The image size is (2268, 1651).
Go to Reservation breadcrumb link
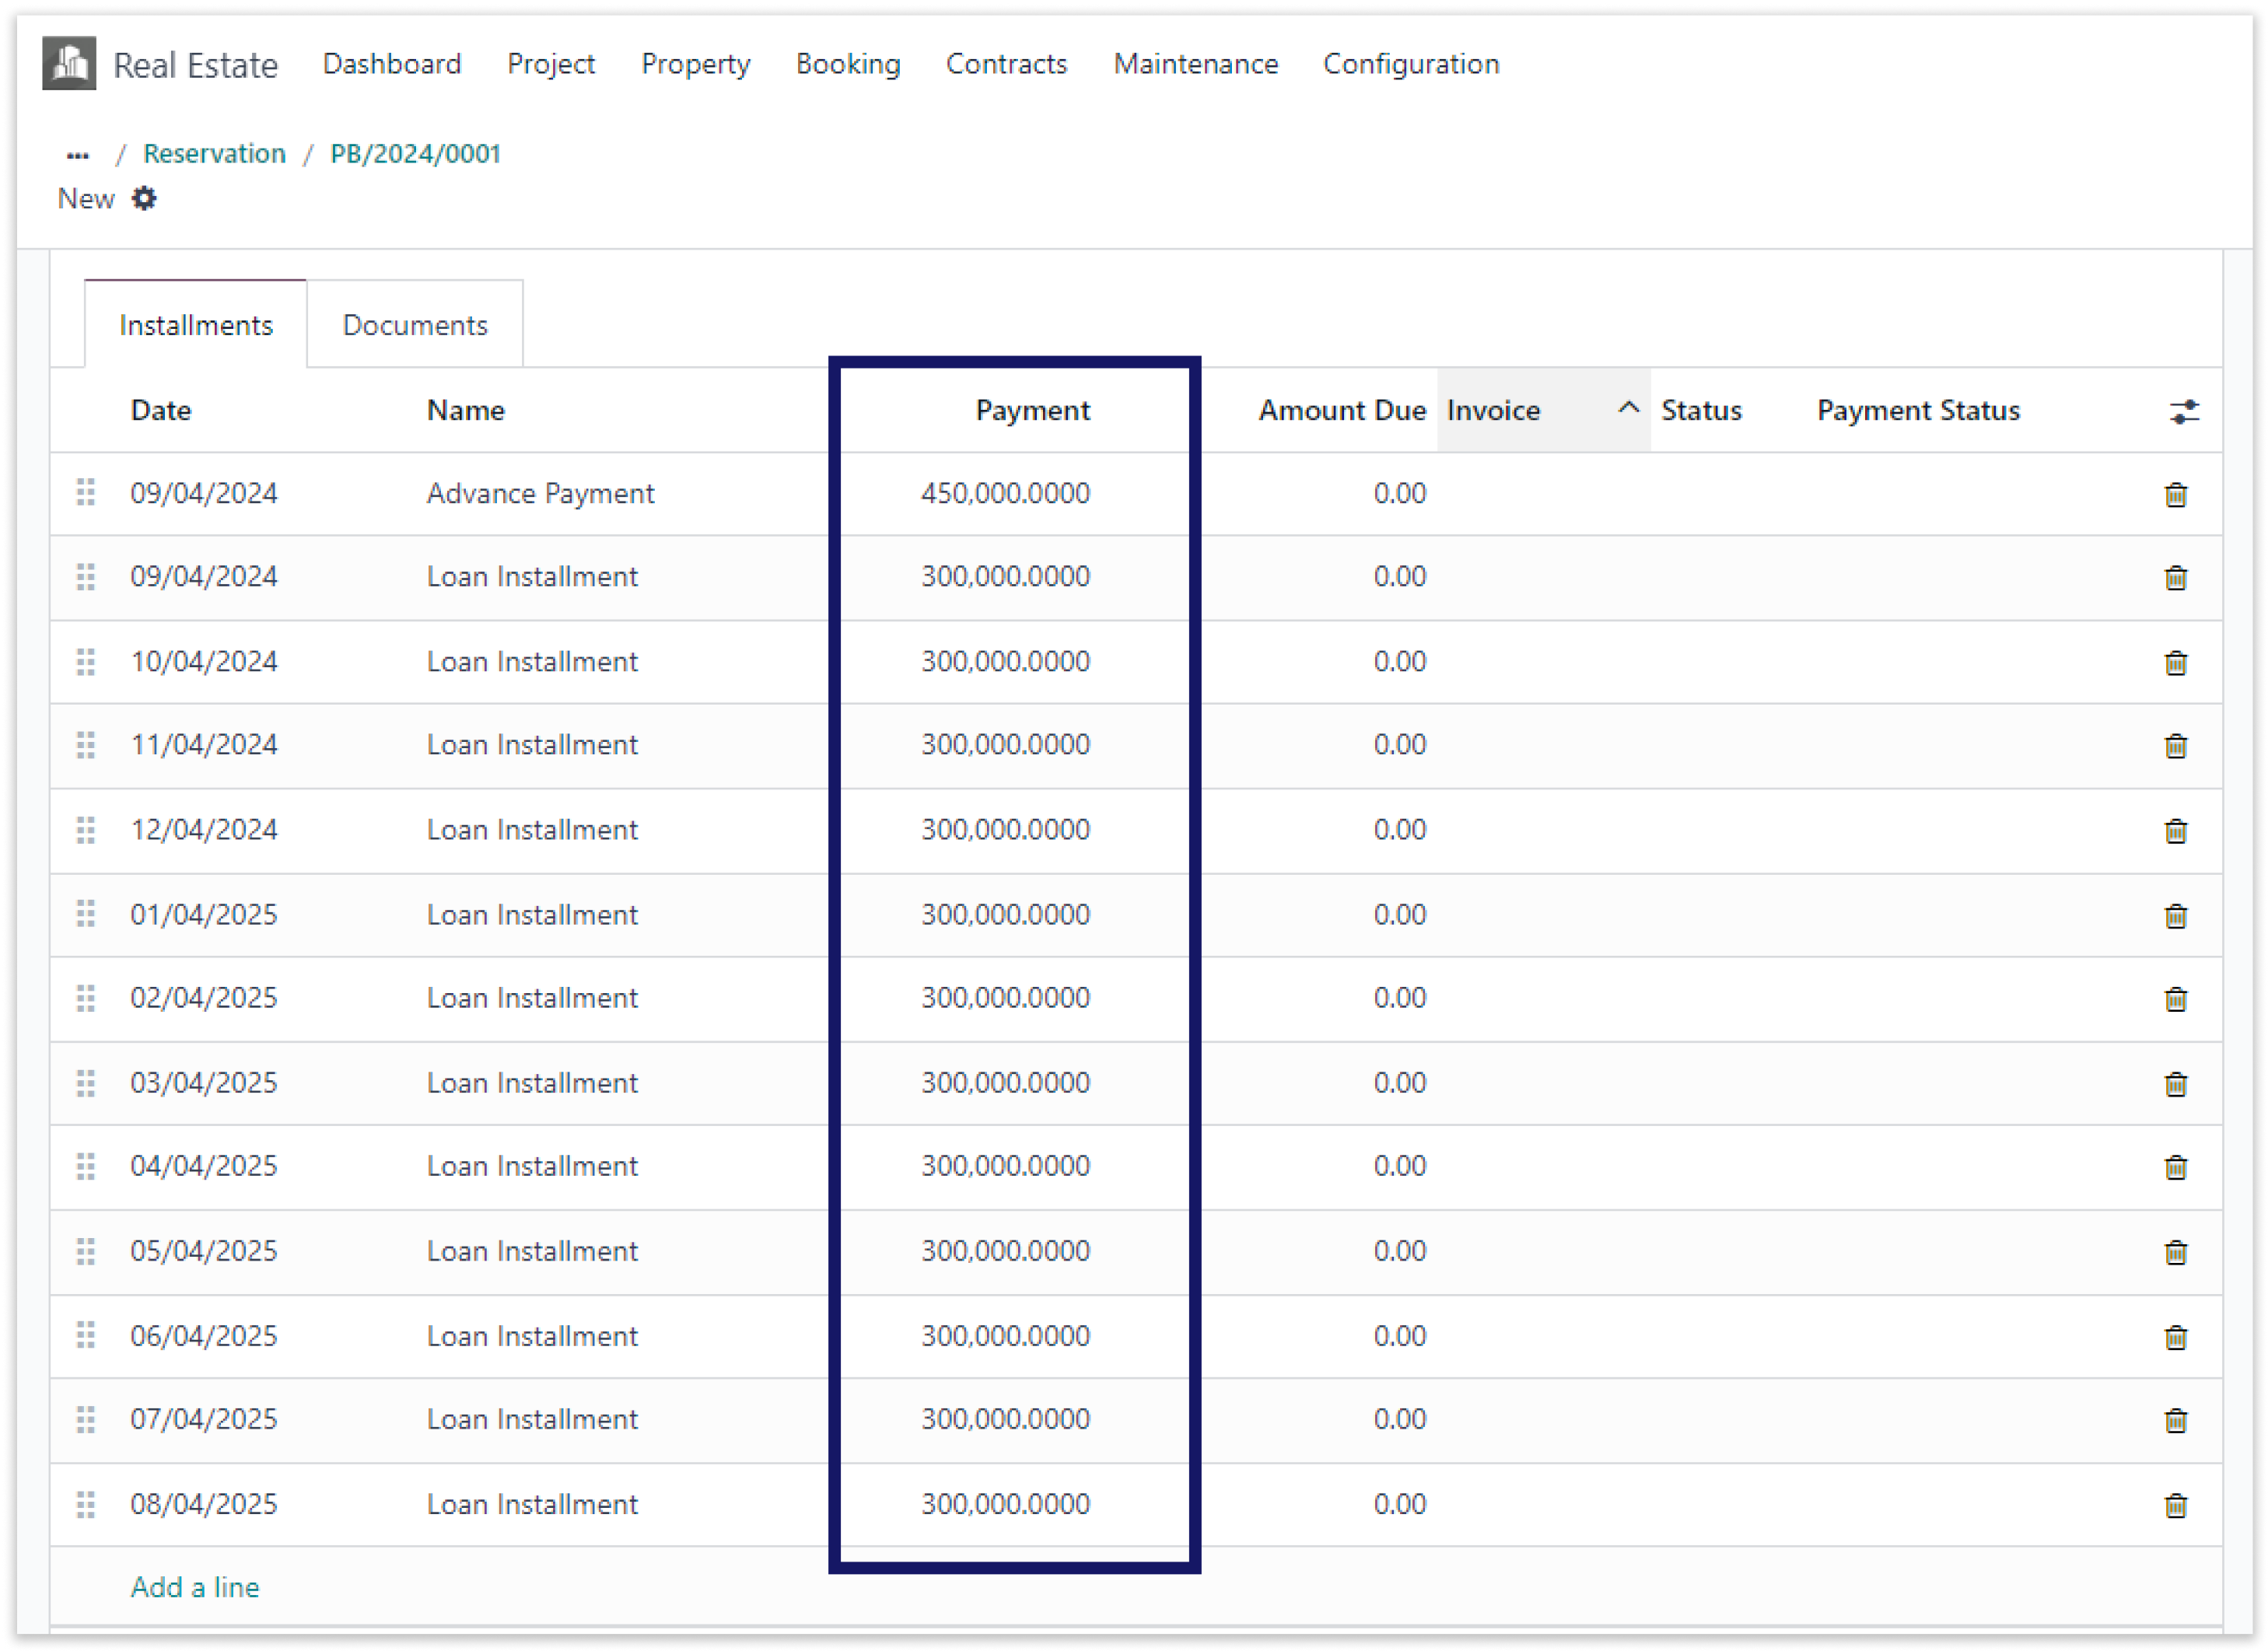point(214,153)
